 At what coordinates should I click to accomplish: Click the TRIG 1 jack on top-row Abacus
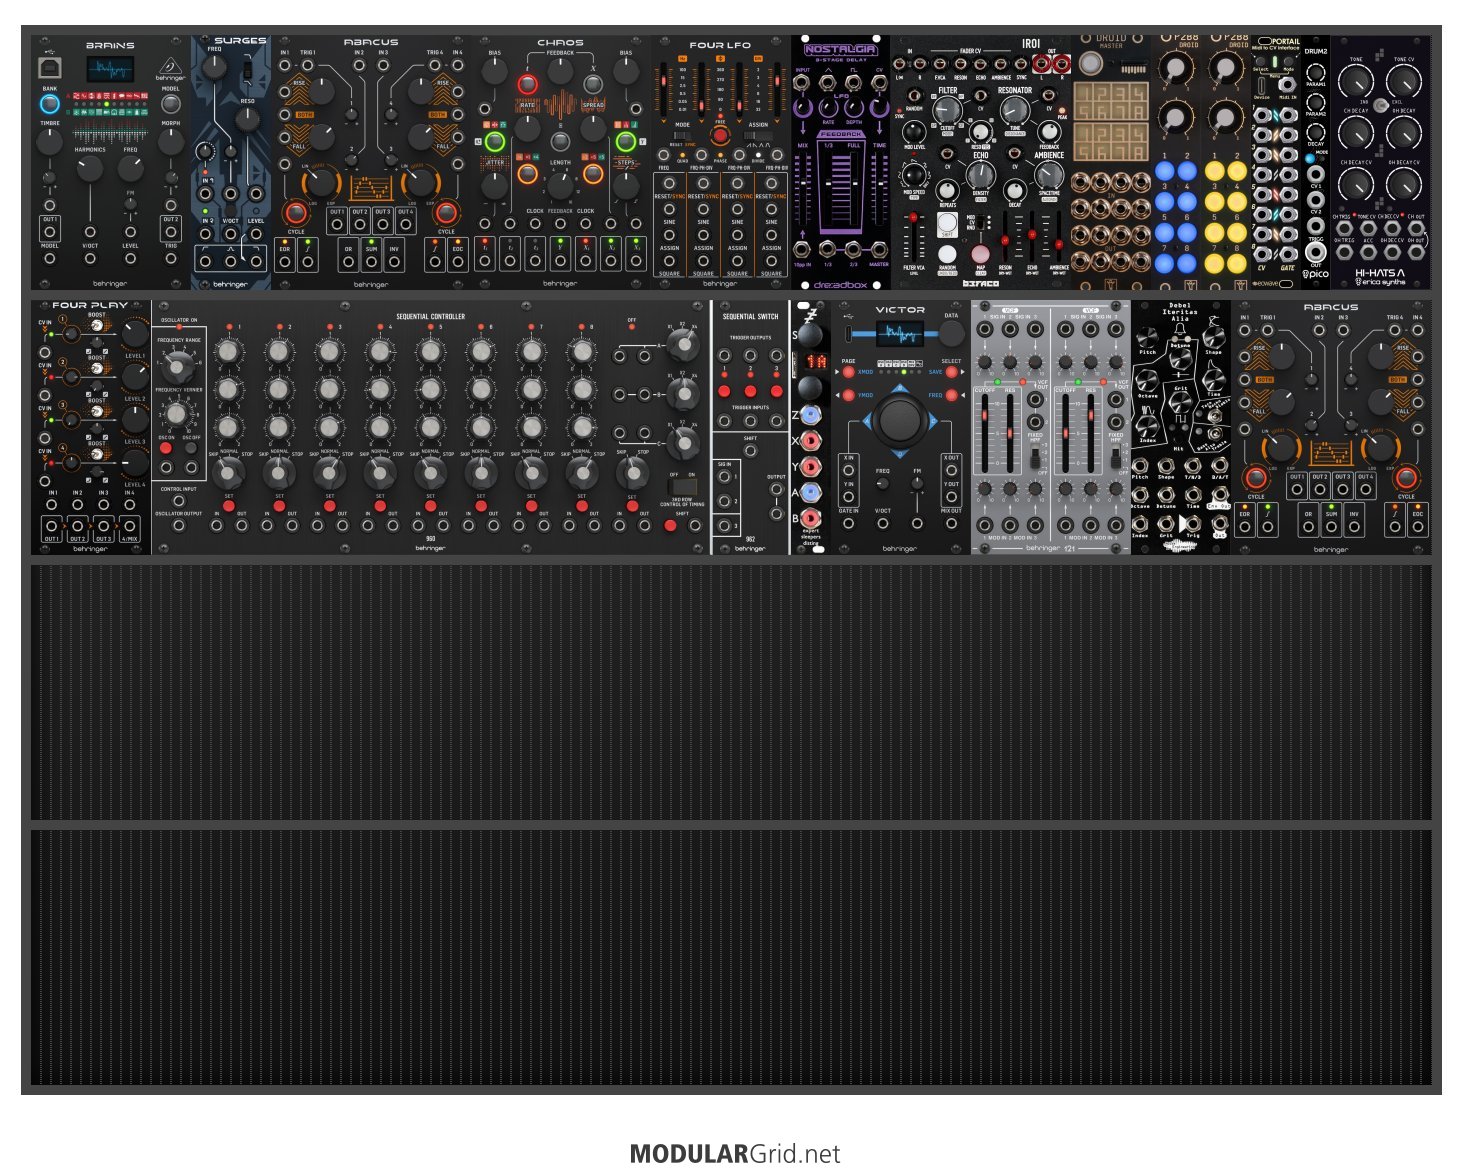click(309, 66)
